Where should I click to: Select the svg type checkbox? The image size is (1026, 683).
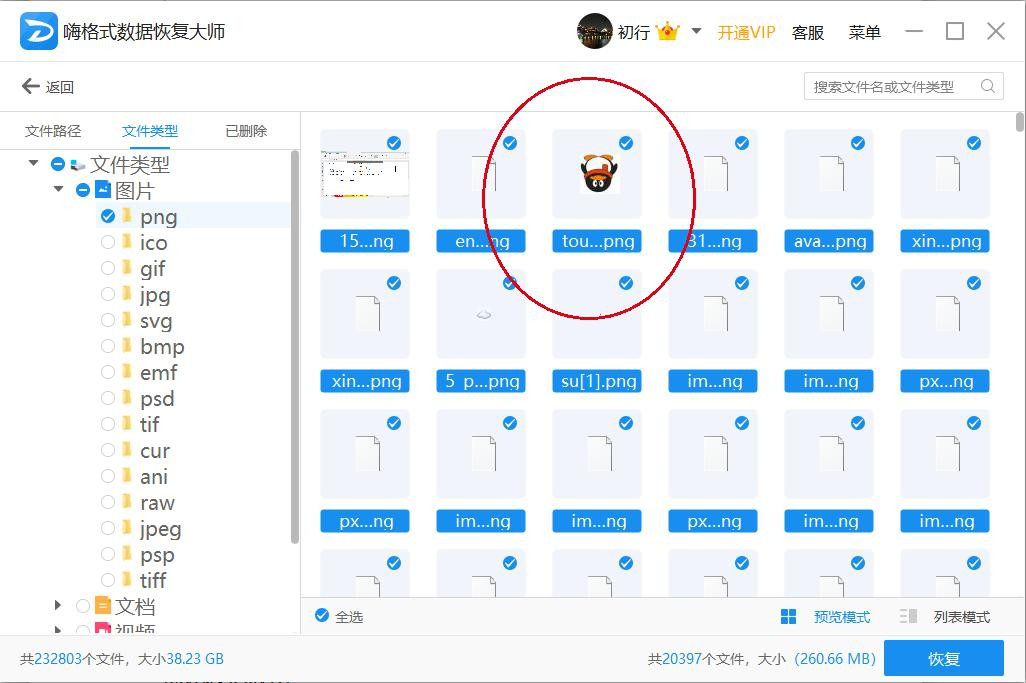tap(108, 320)
